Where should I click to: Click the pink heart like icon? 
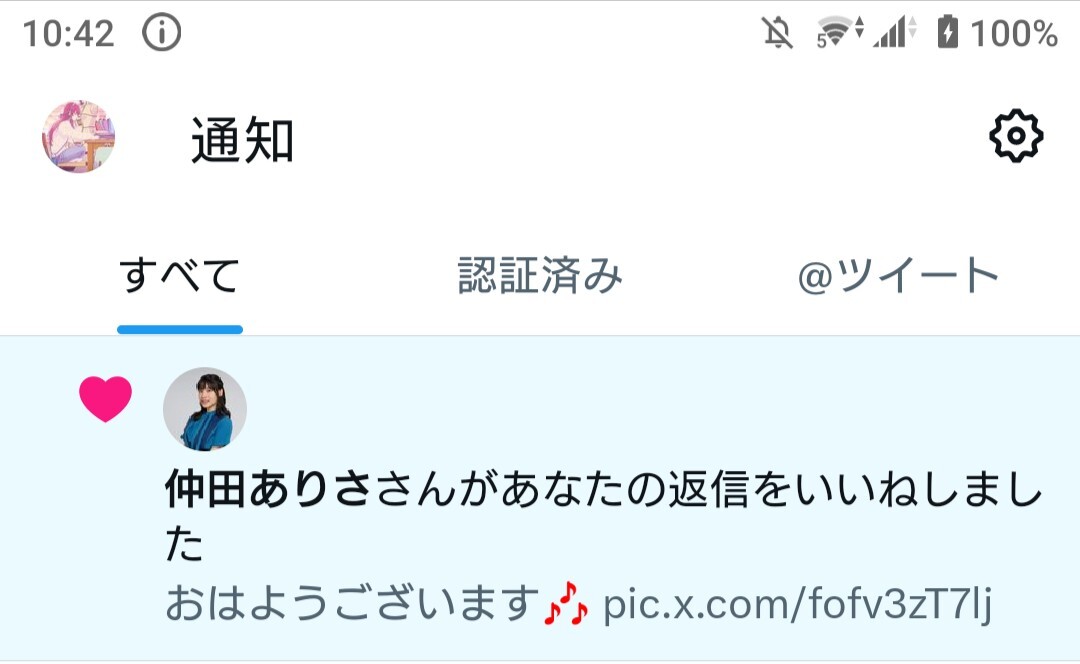tap(105, 398)
